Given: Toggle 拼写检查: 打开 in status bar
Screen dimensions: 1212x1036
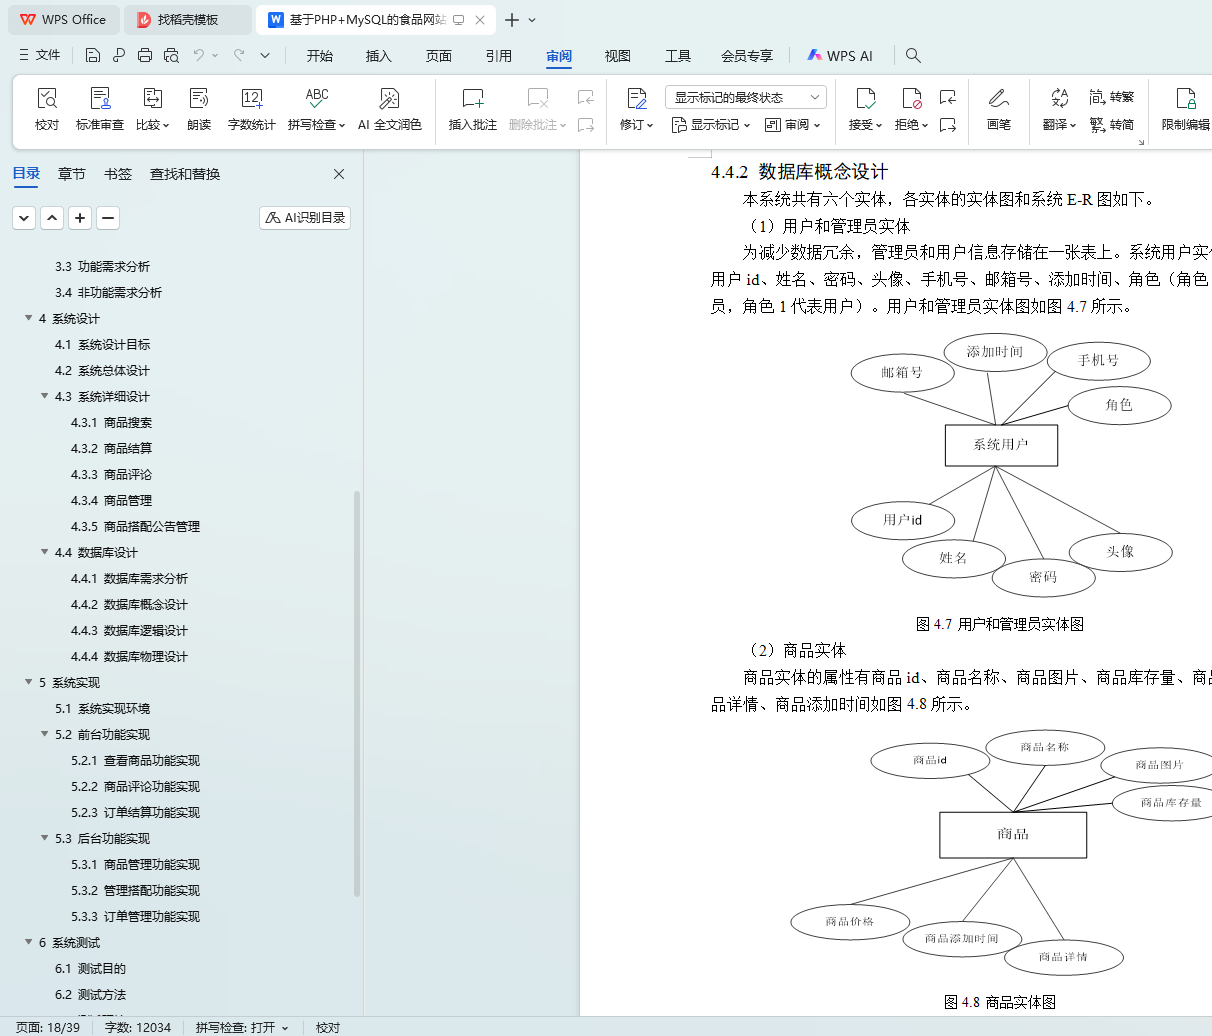Looking at the screenshot, I should [242, 1027].
